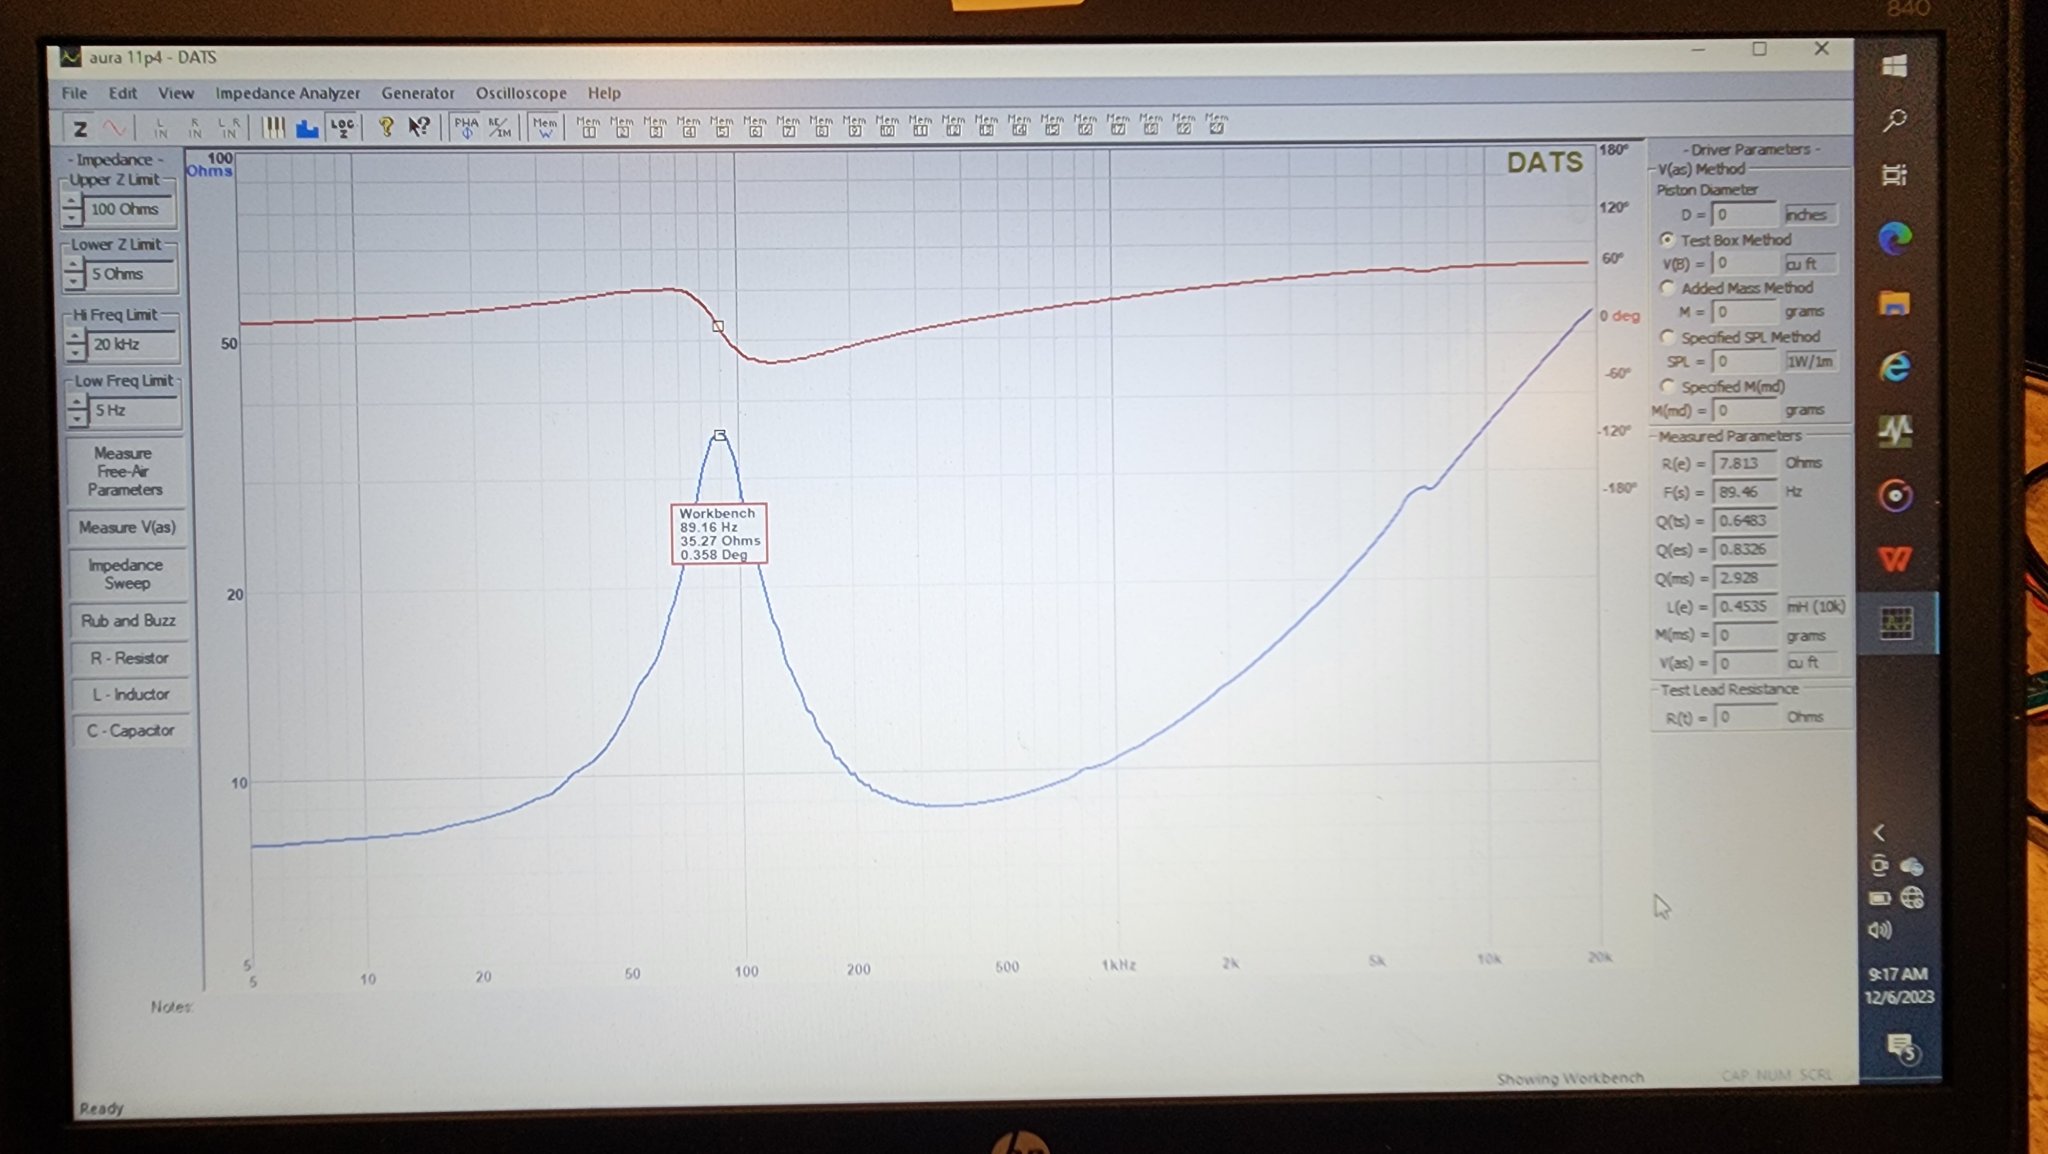Image resolution: width=2048 pixels, height=1154 pixels.
Task: Decrease Upper Z Limit with the down arrow
Action: point(72,217)
